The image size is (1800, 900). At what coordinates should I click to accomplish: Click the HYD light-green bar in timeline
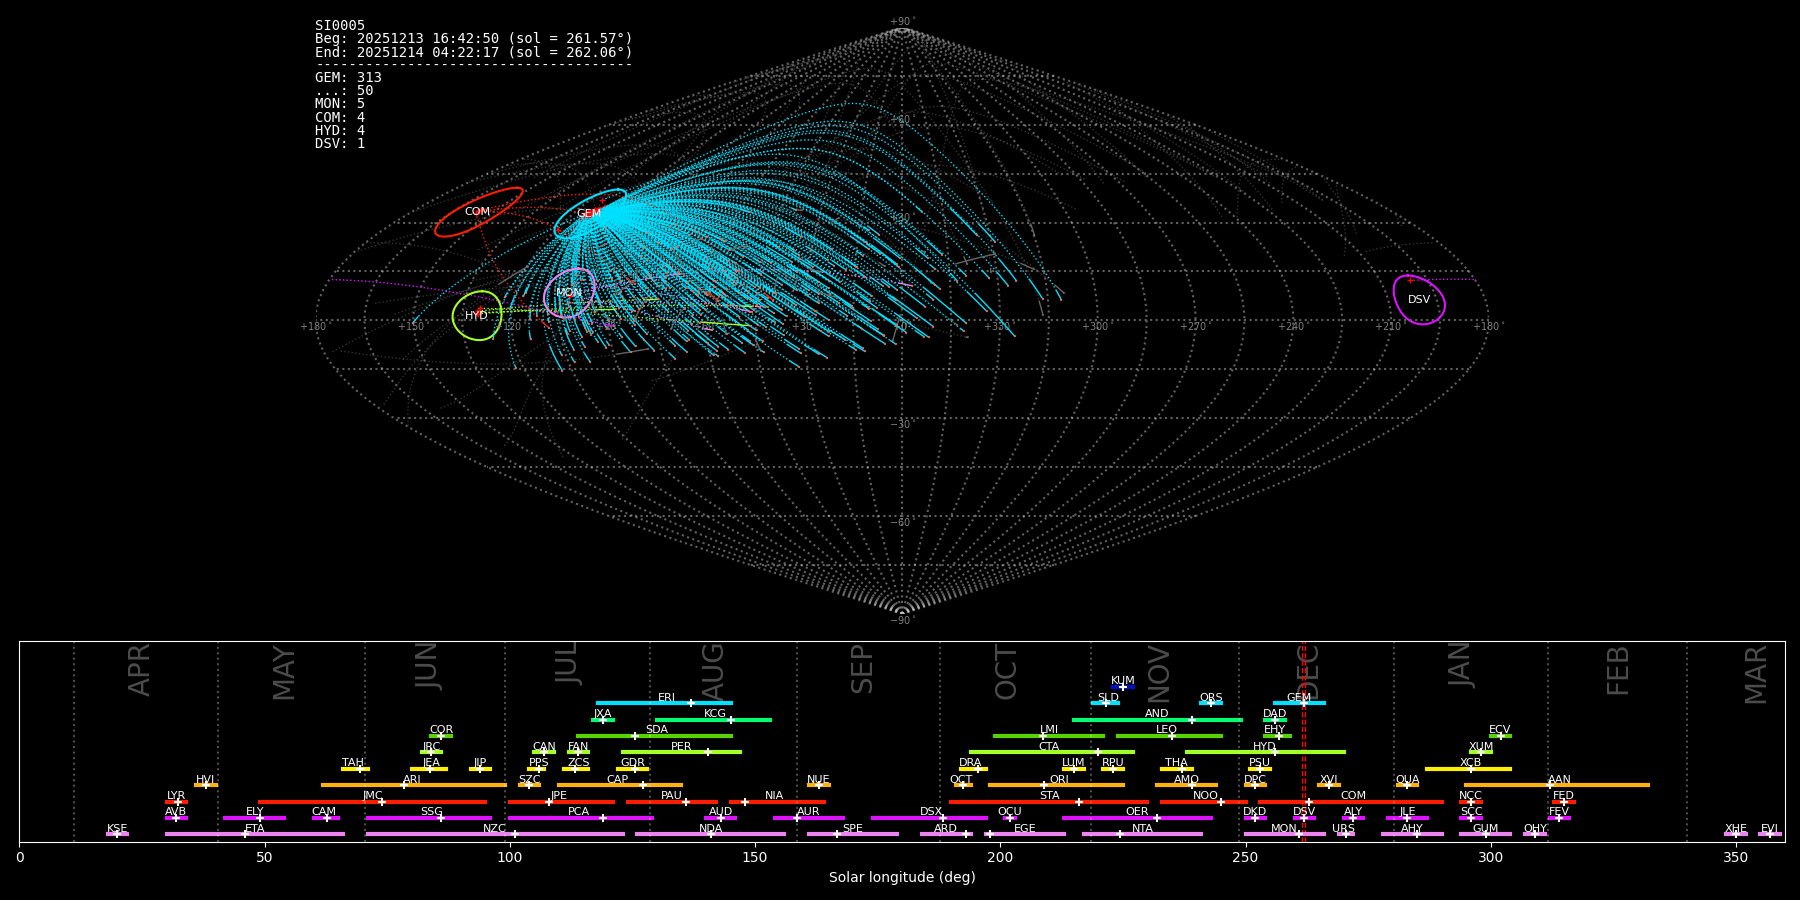click(x=1265, y=752)
